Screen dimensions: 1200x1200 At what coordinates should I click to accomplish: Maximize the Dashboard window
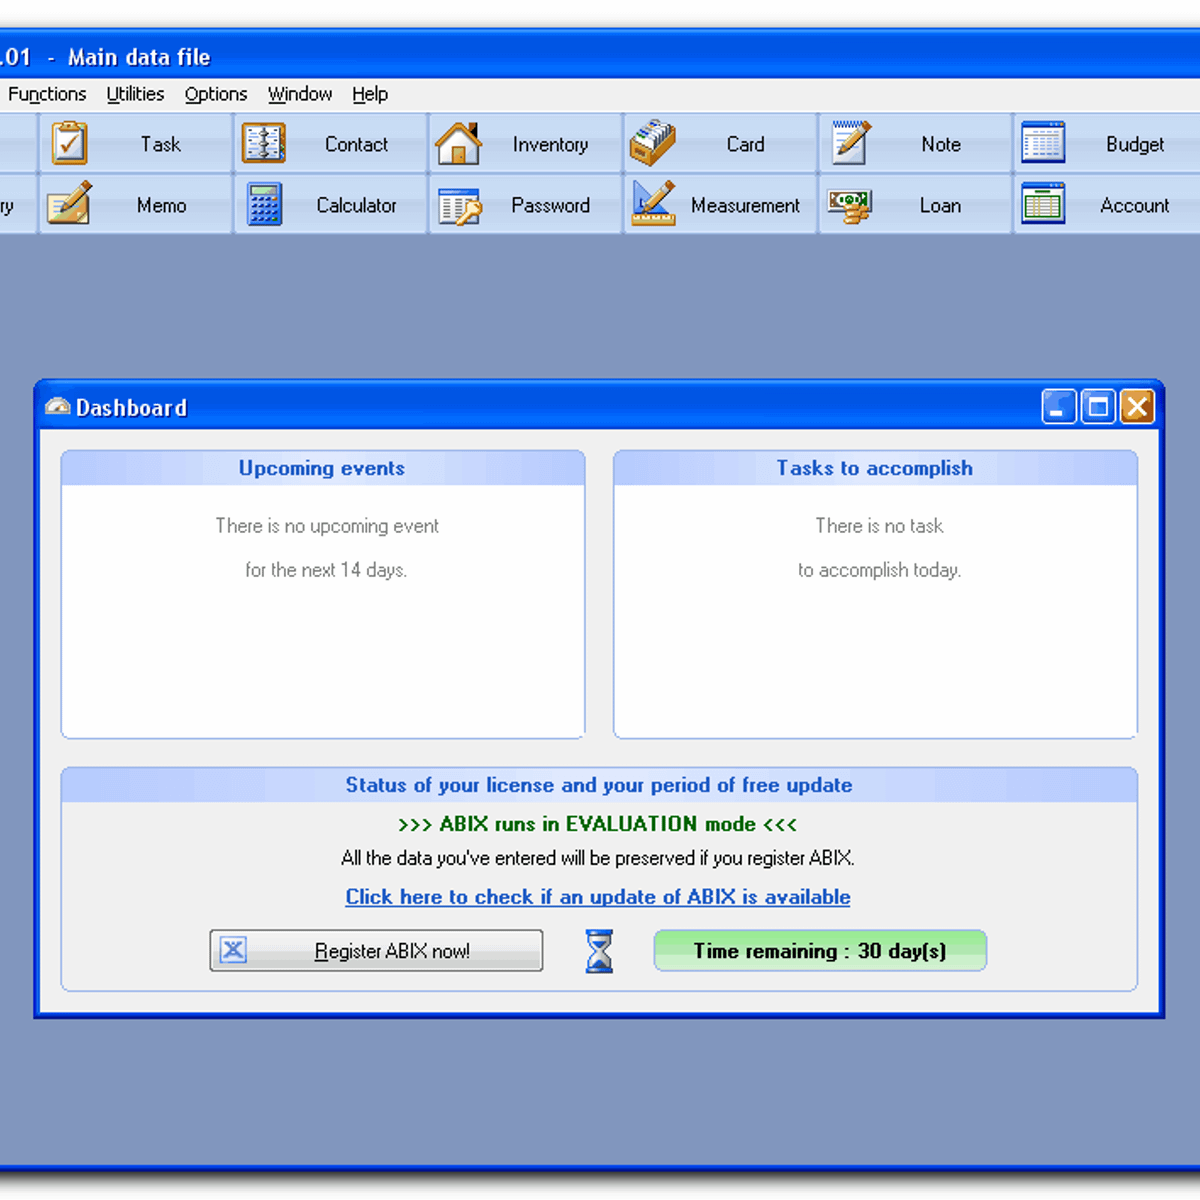click(x=1098, y=407)
